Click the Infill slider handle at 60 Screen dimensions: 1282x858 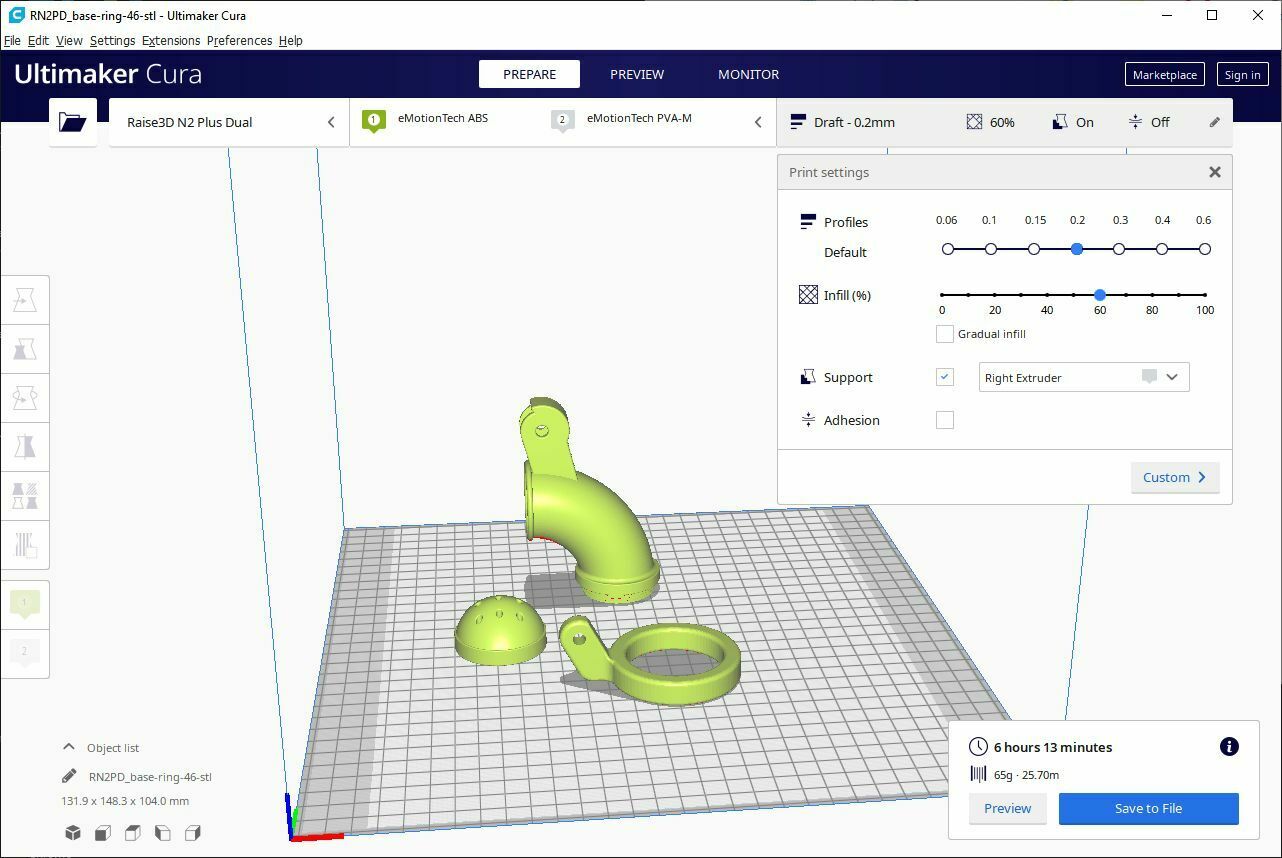tap(1100, 295)
